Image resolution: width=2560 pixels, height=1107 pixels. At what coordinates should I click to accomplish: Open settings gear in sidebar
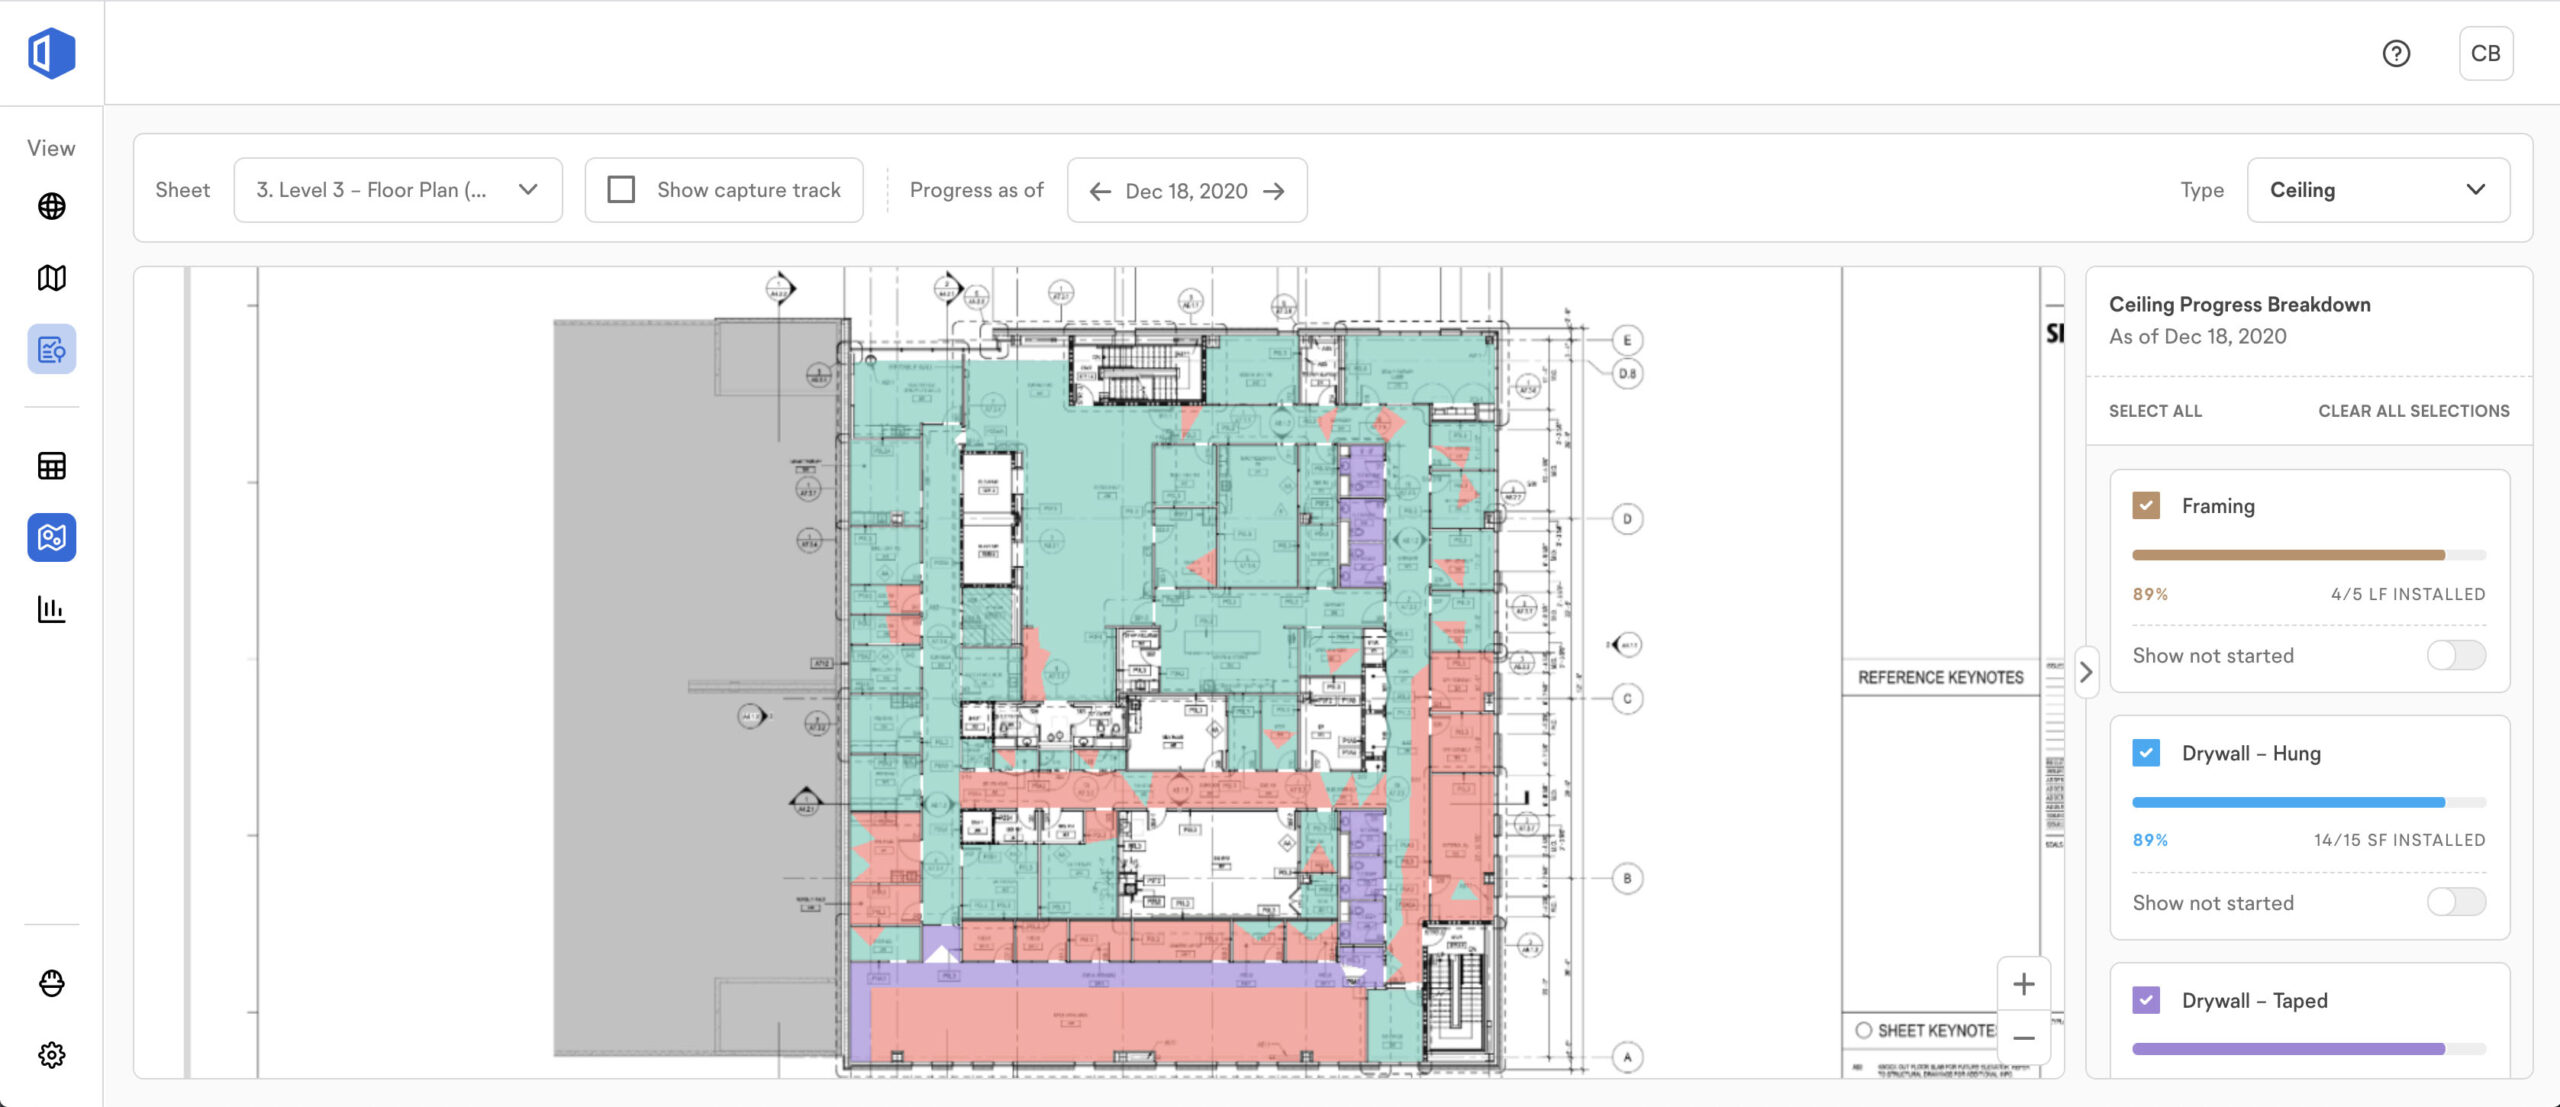pos(52,1055)
